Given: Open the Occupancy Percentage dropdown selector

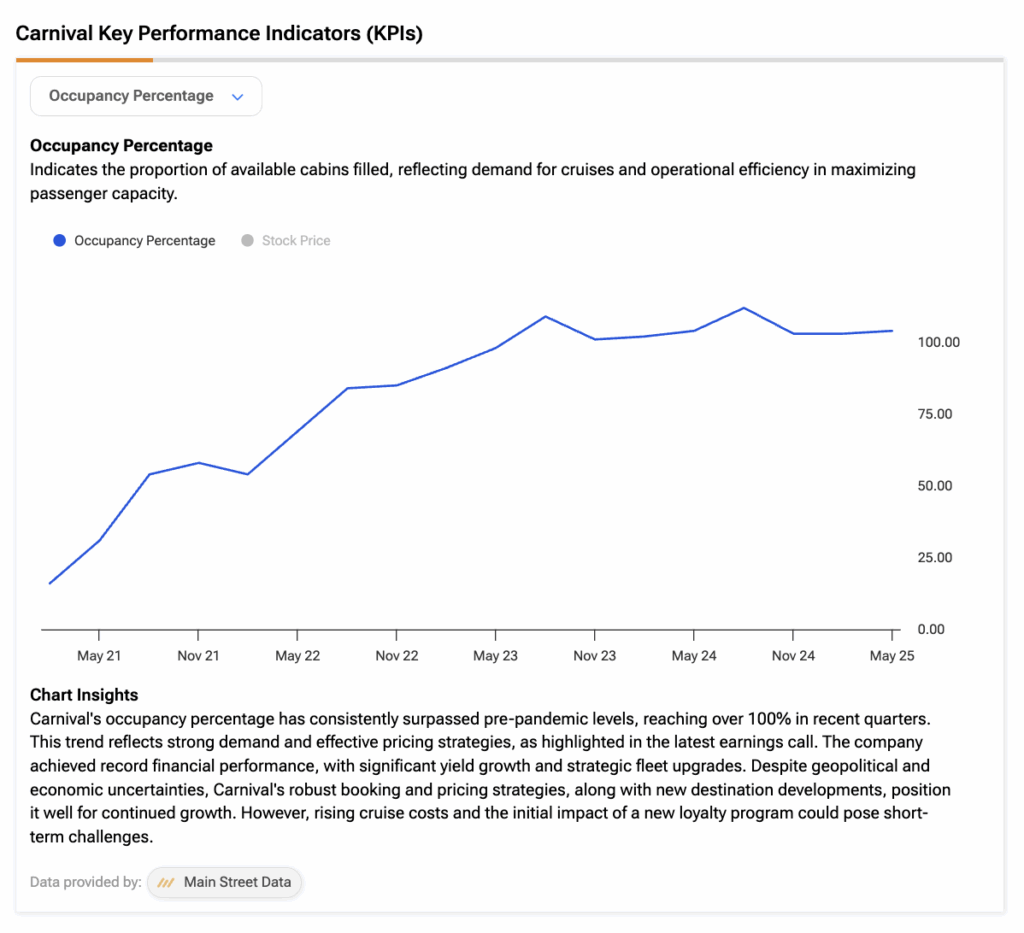Looking at the screenshot, I should 146,96.
